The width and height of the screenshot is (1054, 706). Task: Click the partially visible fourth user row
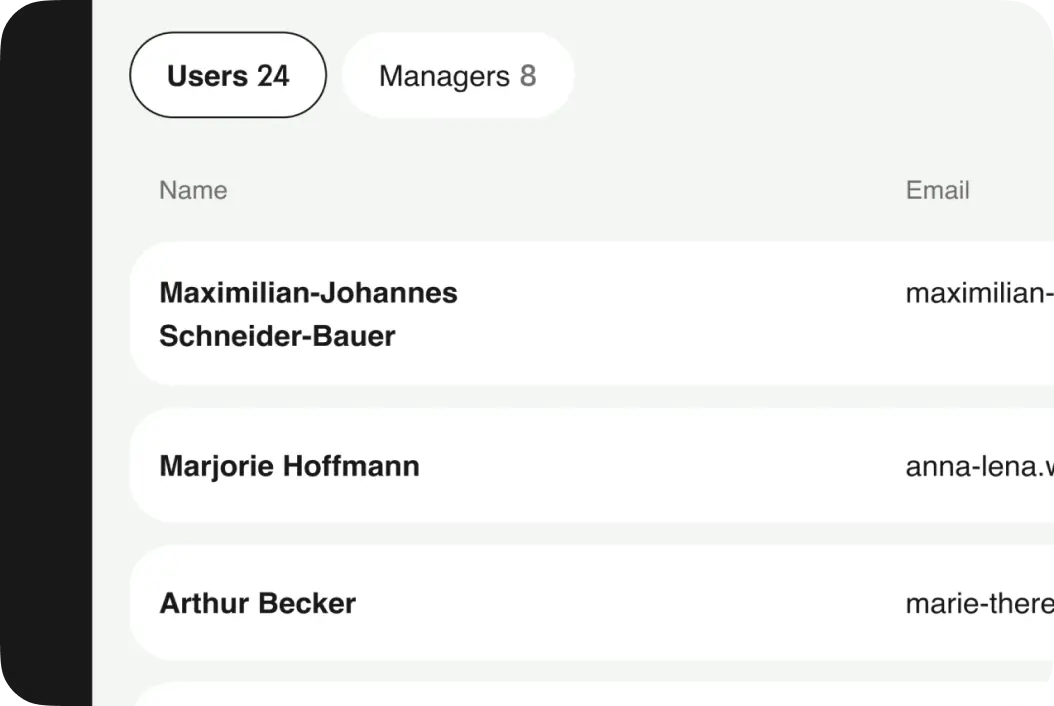tap(592, 695)
